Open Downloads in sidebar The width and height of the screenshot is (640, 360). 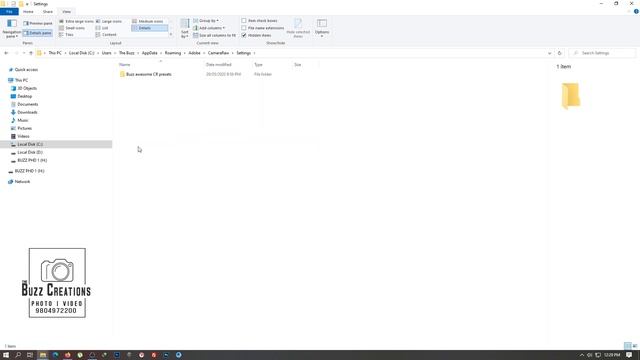click(x=27, y=112)
